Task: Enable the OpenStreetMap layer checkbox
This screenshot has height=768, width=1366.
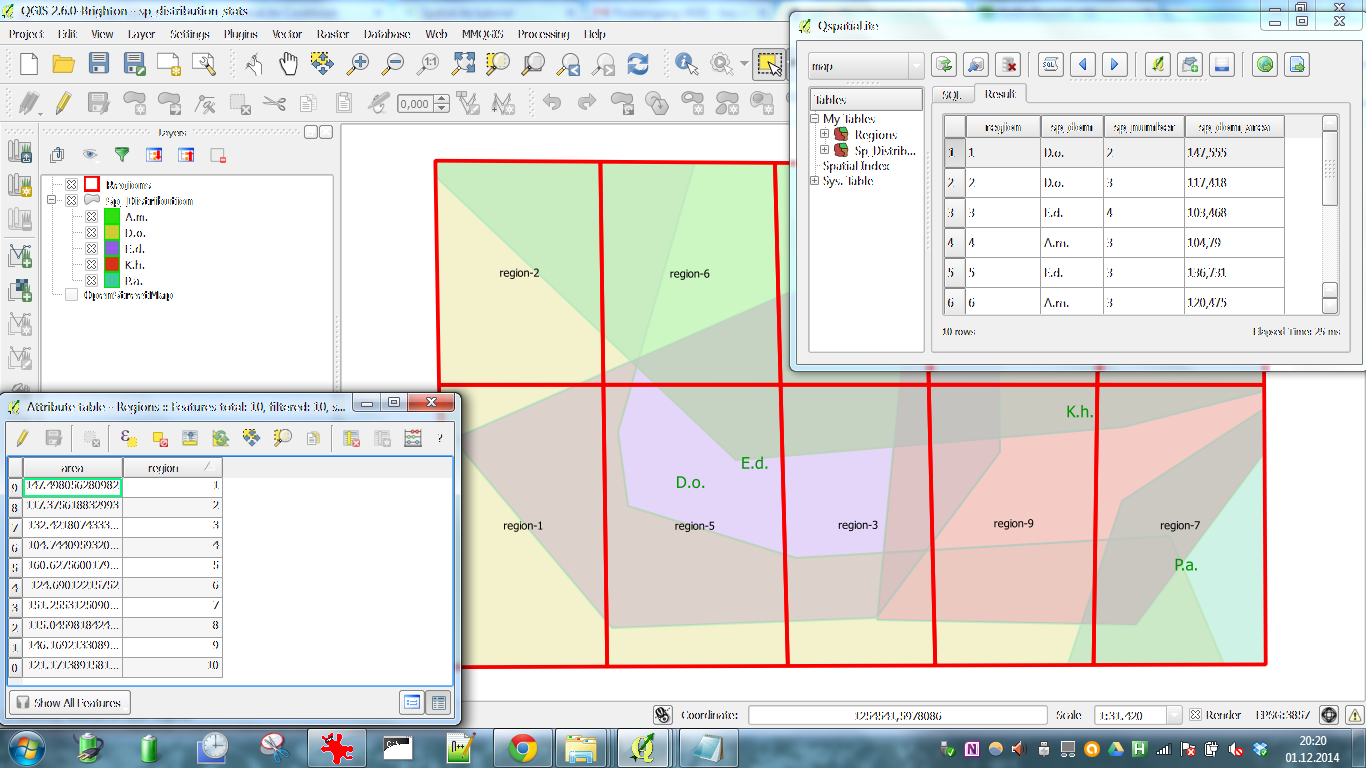Action: coord(72,295)
